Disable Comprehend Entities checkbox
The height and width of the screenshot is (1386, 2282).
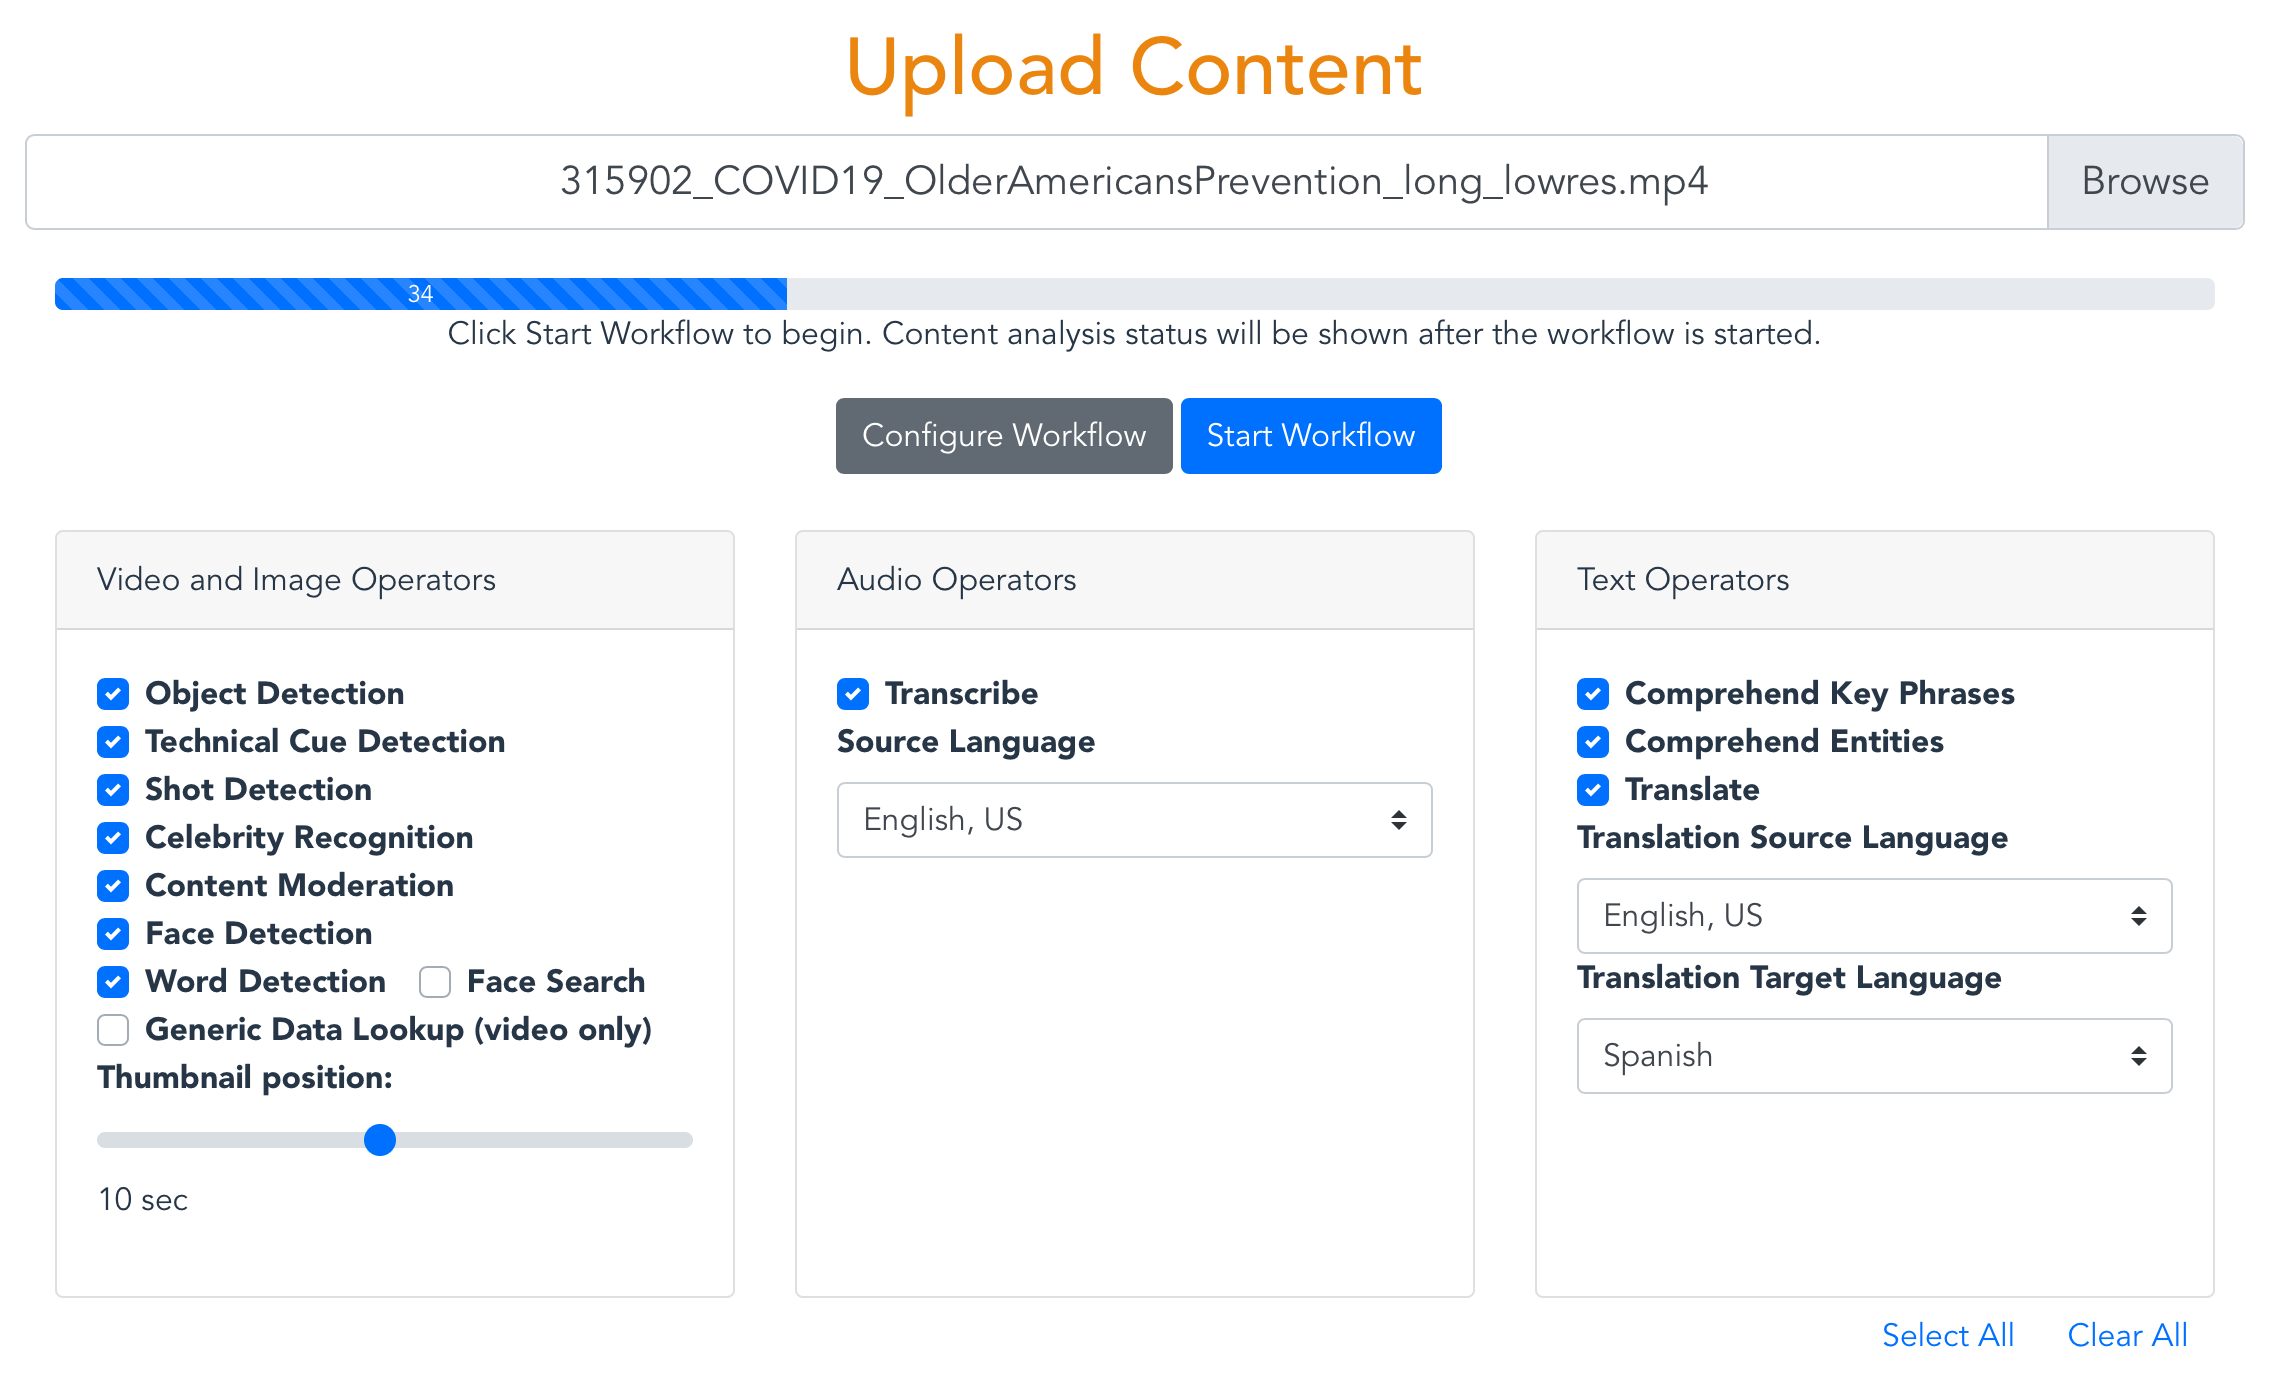[1593, 741]
